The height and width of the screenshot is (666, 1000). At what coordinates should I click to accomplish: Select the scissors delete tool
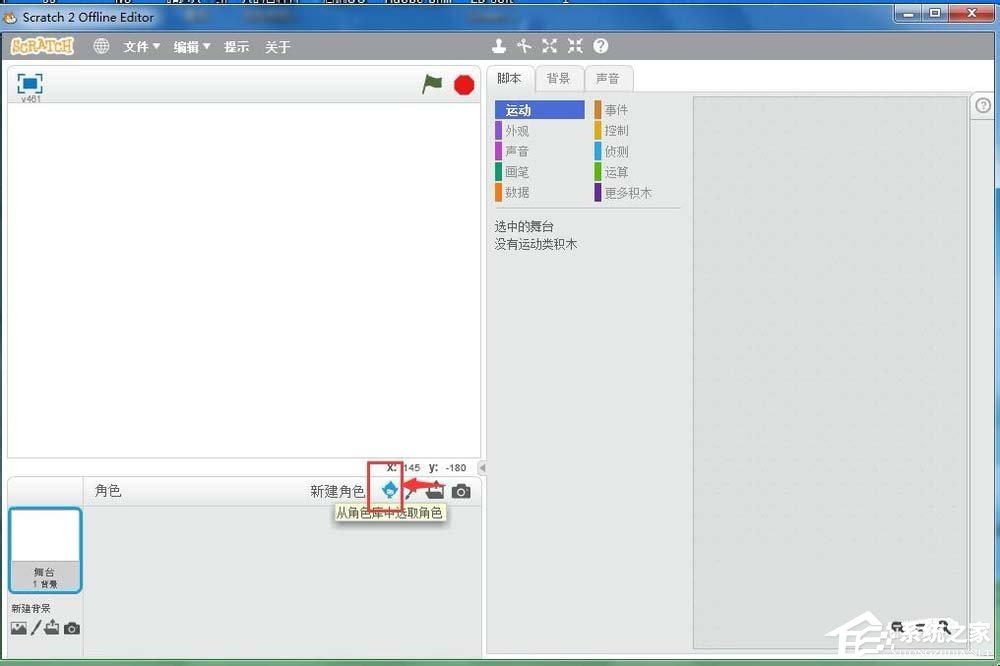click(524, 46)
